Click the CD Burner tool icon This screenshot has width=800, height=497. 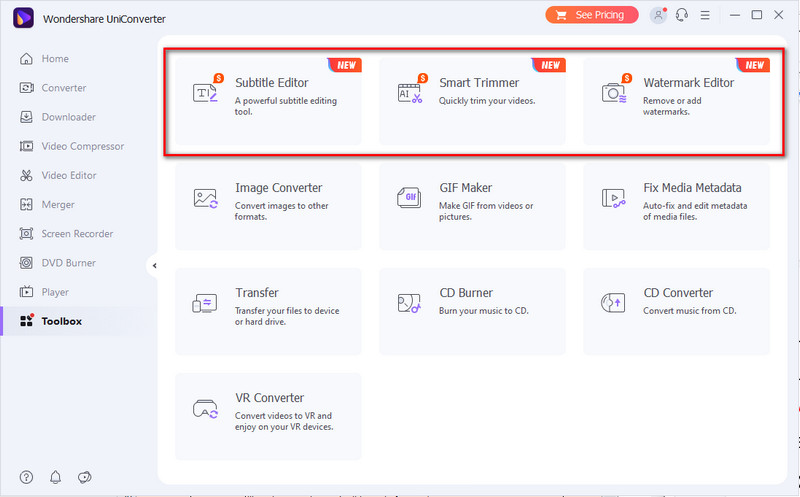[x=409, y=303]
